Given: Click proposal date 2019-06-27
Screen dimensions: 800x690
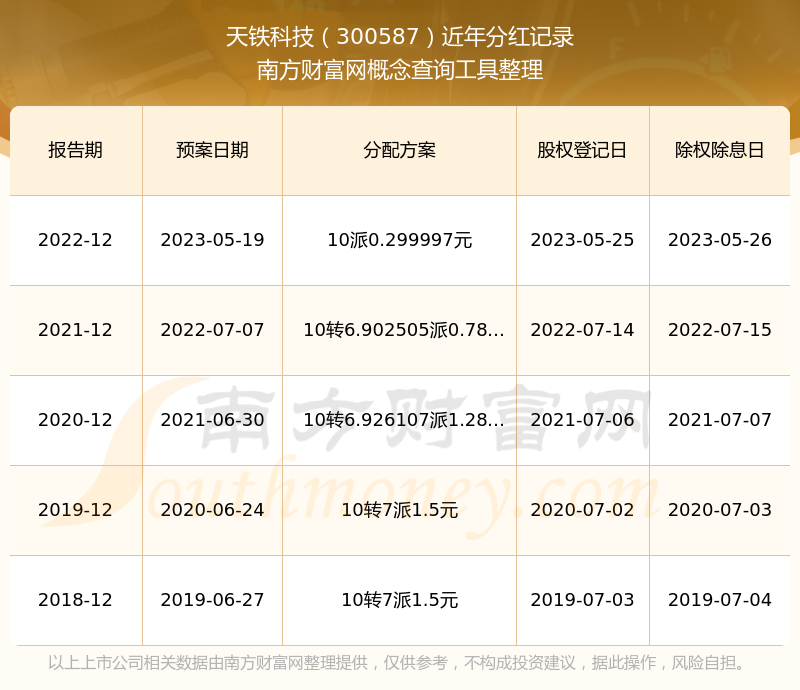Looking at the screenshot, I should tap(212, 599).
